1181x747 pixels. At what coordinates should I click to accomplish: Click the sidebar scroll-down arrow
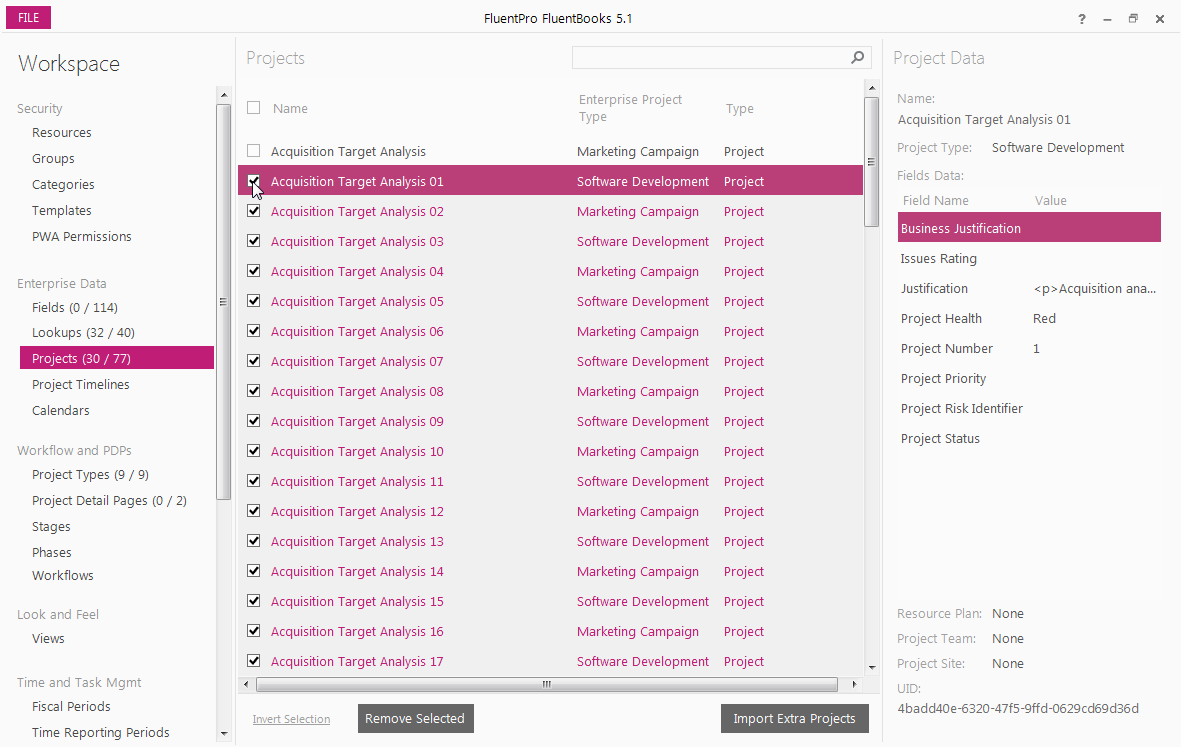223,733
